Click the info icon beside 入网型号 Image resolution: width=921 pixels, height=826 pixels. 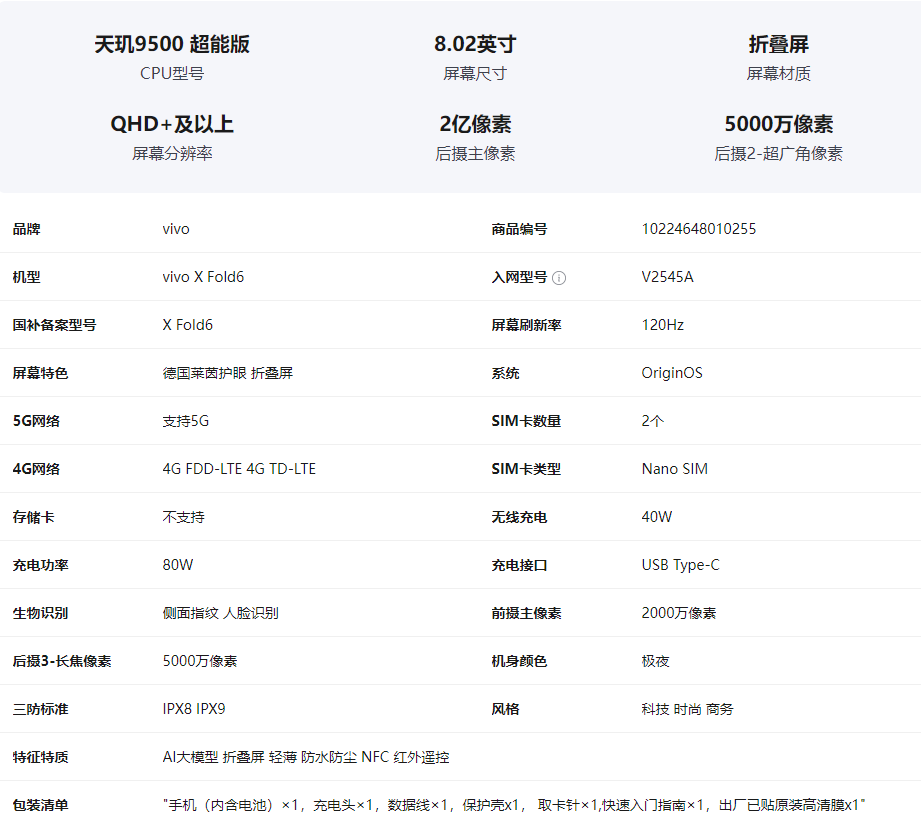(559, 278)
